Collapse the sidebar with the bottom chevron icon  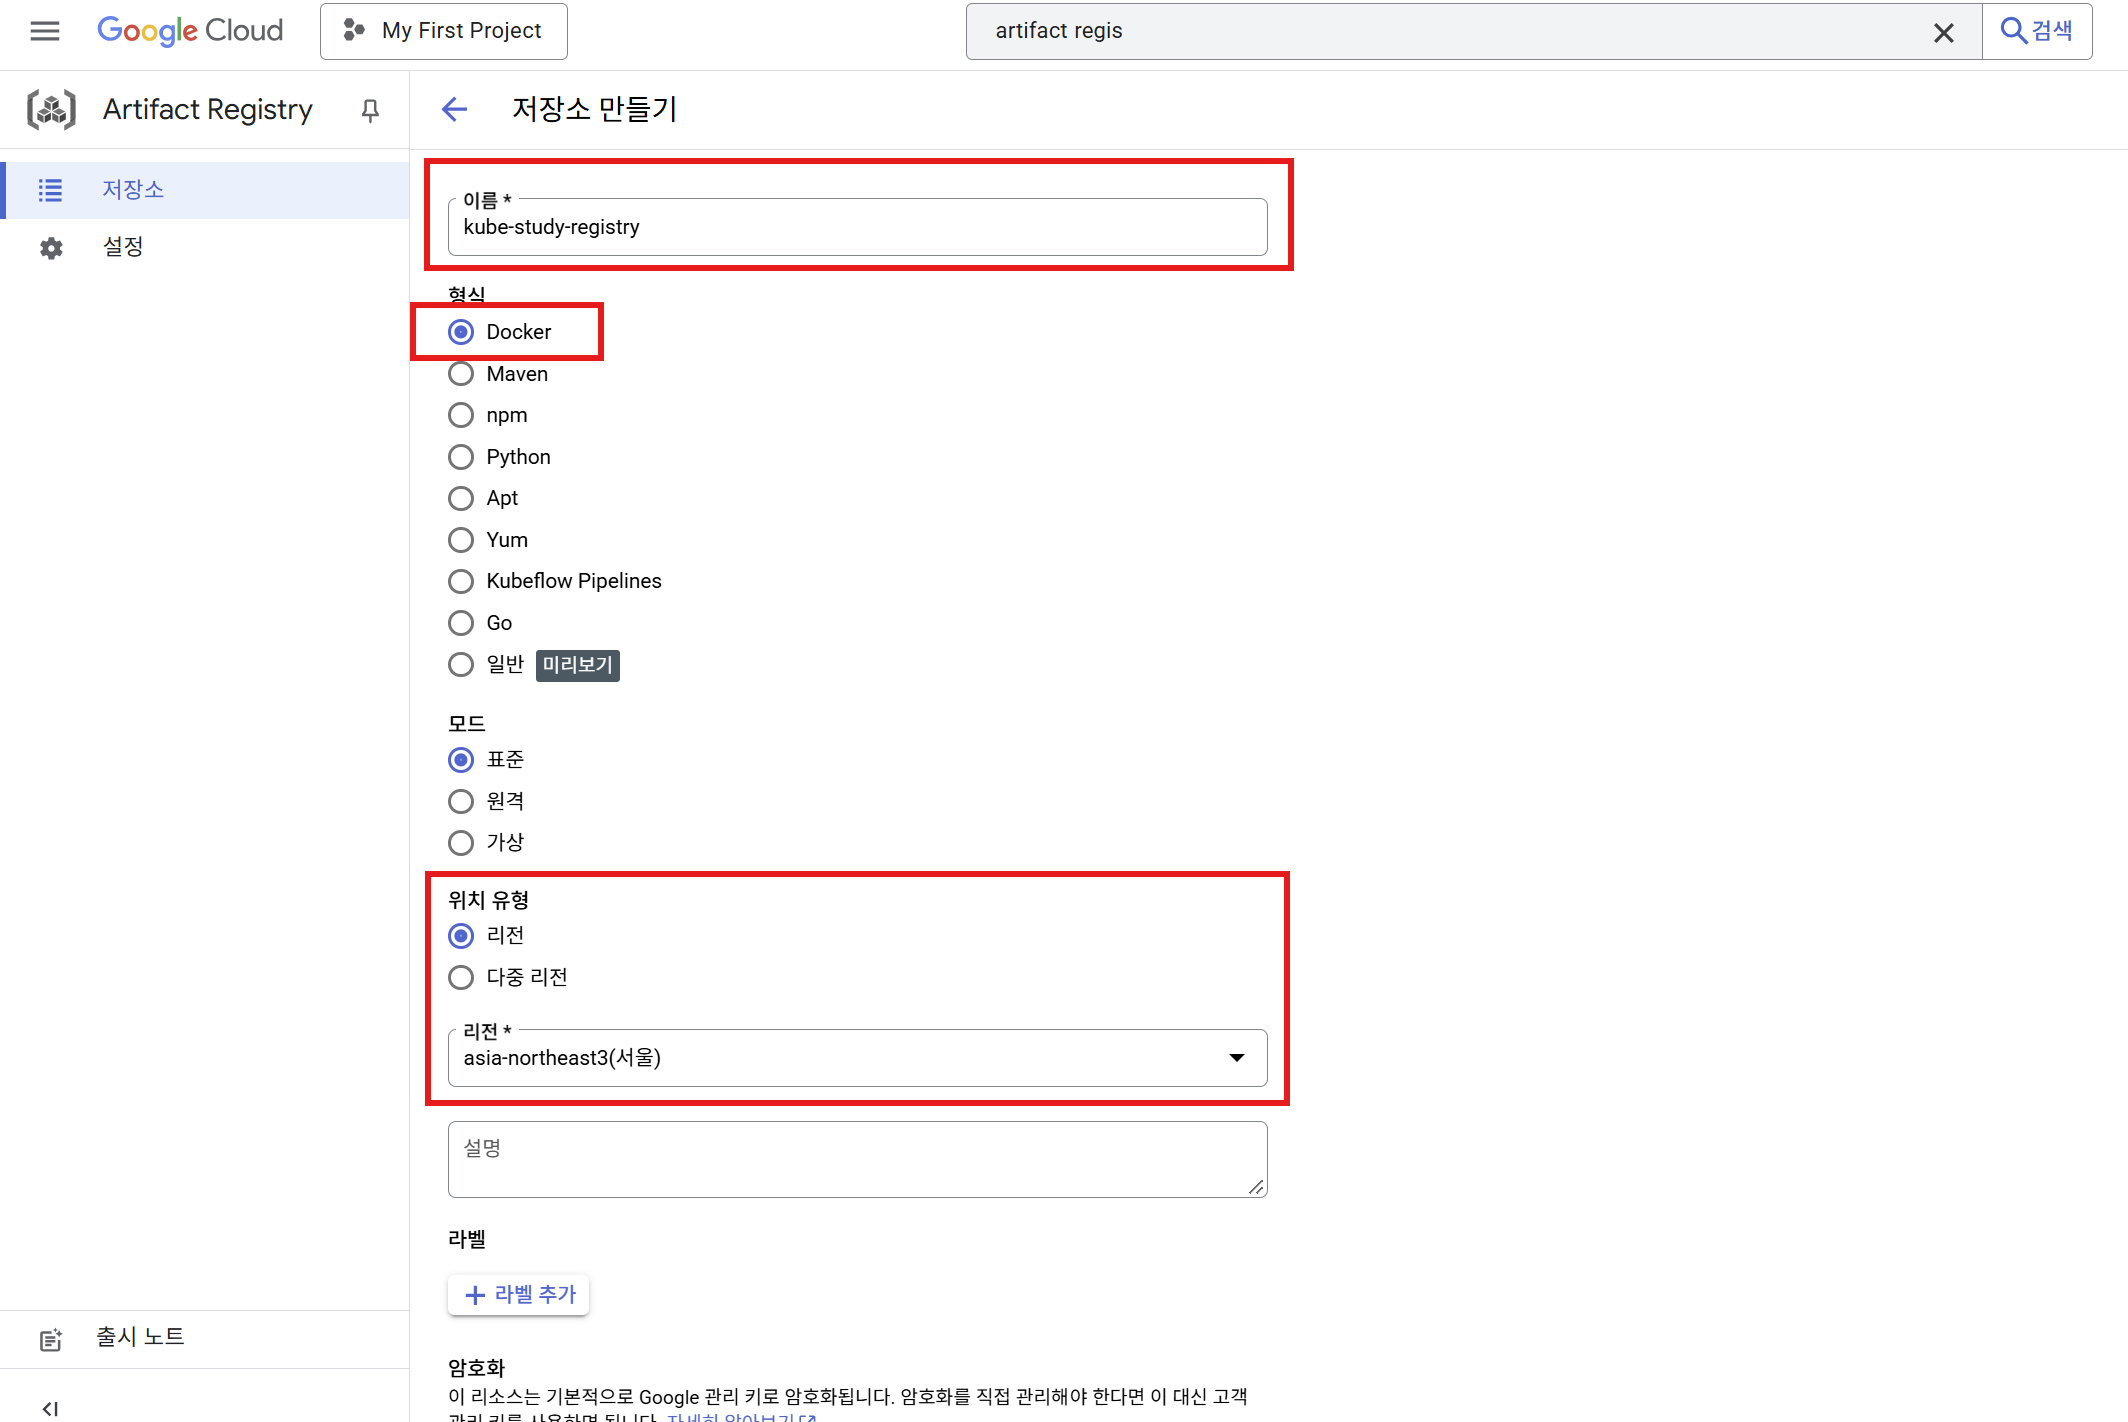[50, 1408]
